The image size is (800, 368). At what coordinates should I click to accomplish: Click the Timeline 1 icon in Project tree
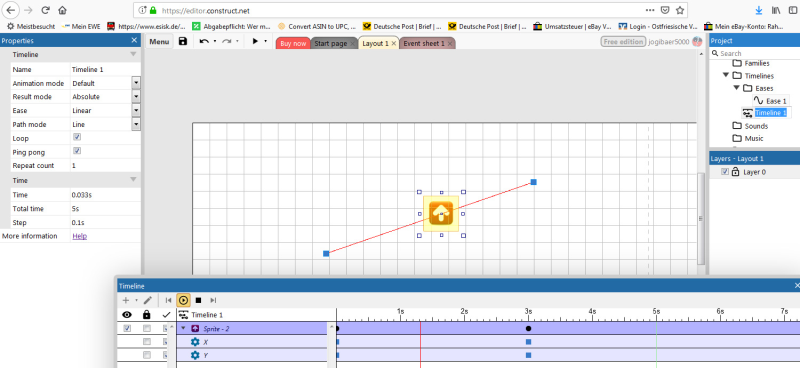[748, 113]
